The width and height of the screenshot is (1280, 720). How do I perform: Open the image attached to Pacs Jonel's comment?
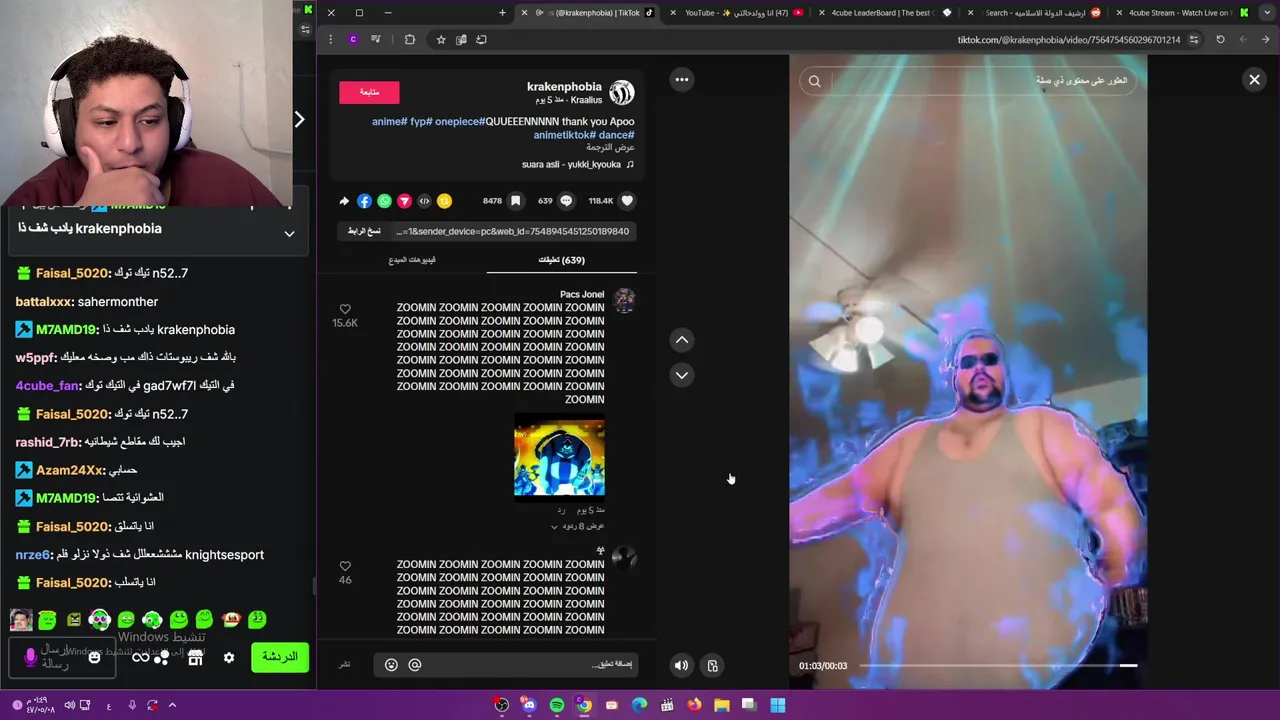coord(559,457)
